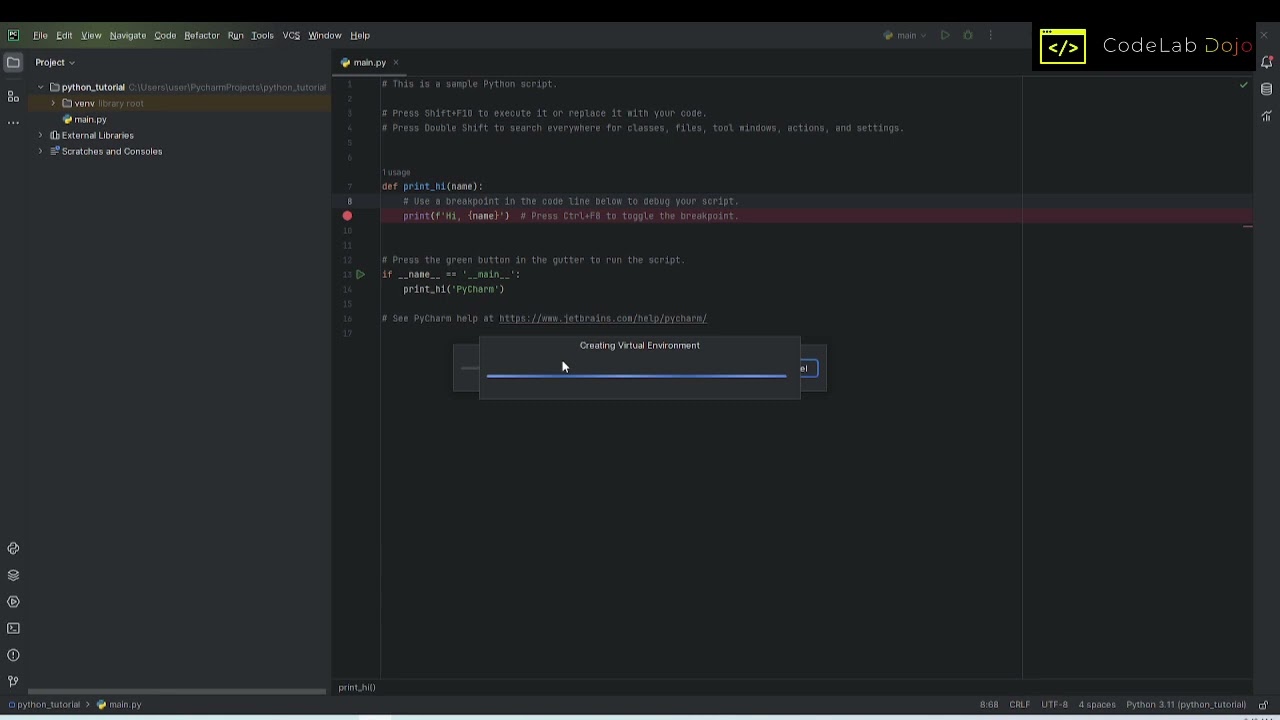Open the View menu

click(91, 35)
